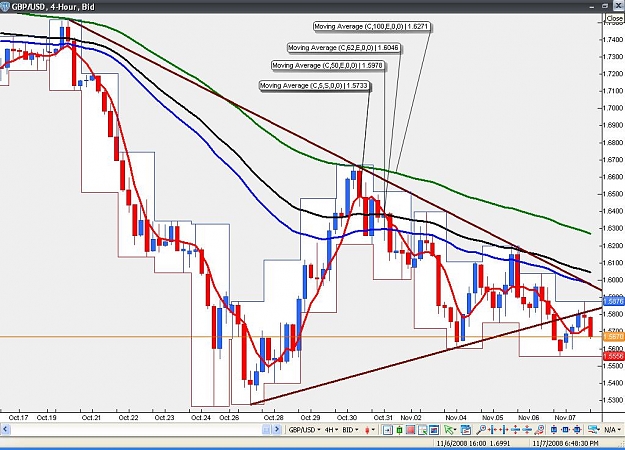Click the Nov.07 date label

565,418
